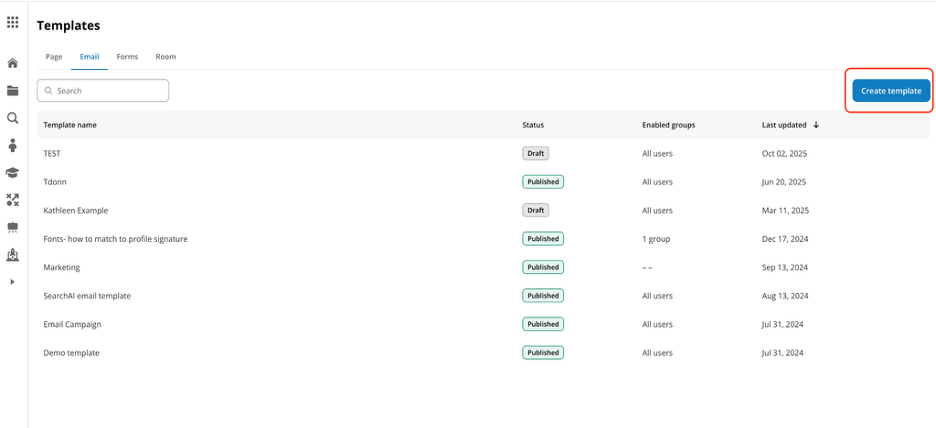Click the Sep 13, 2024 date cell
This screenshot has height=428, width=936.
[784, 267]
